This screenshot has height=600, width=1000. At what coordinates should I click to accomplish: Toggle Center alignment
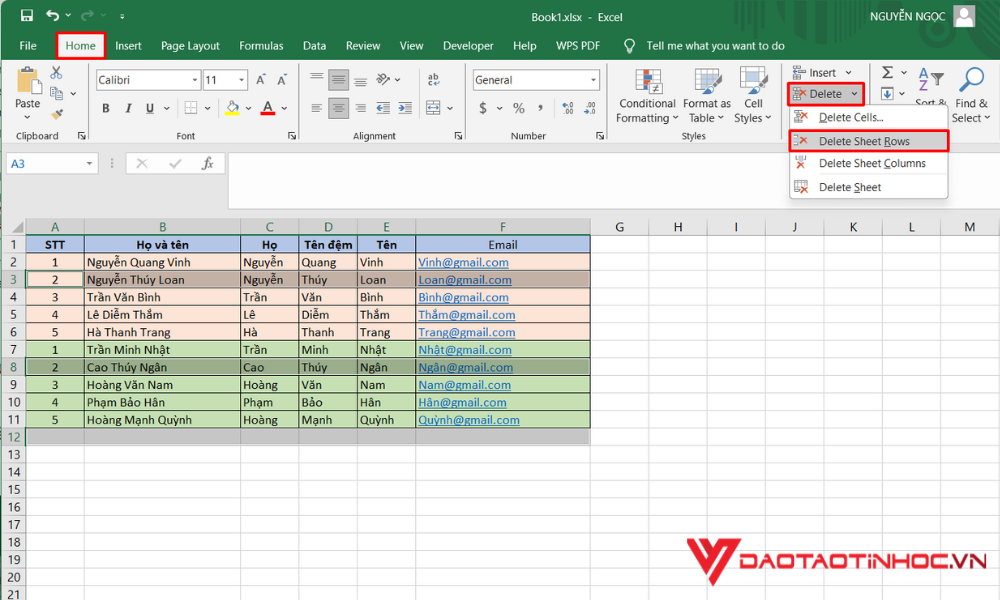(x=338, y=108)
